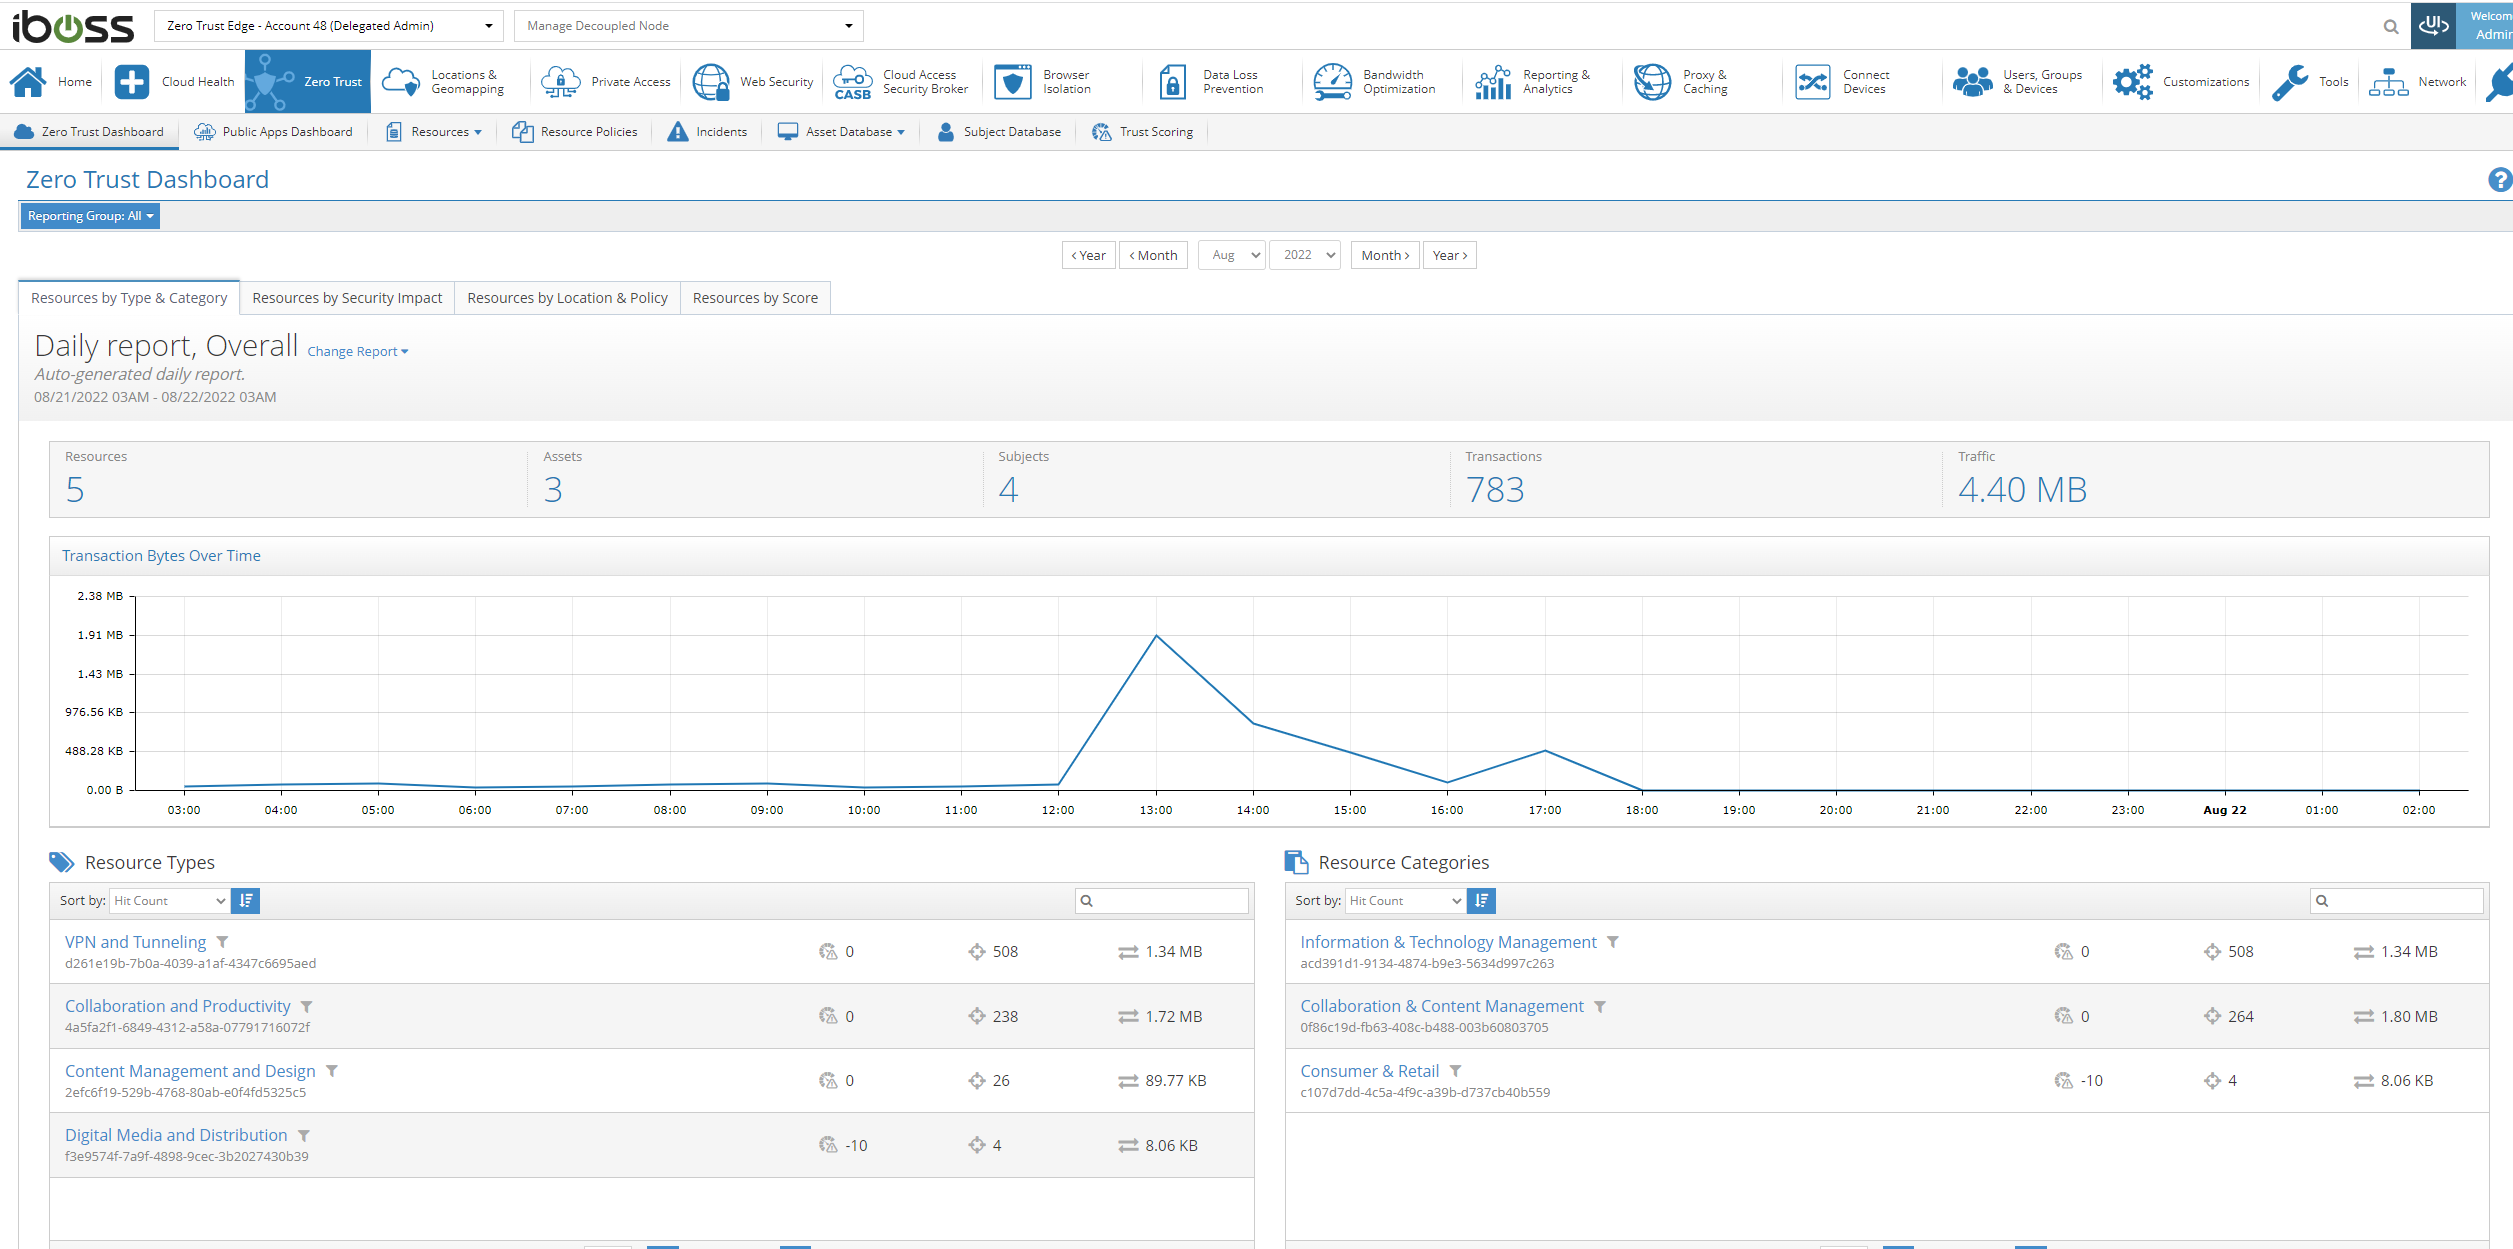The image size is (2513, 1249).
Task: Click the Zero Trust Dashboard link
Action: coord(91,131)
